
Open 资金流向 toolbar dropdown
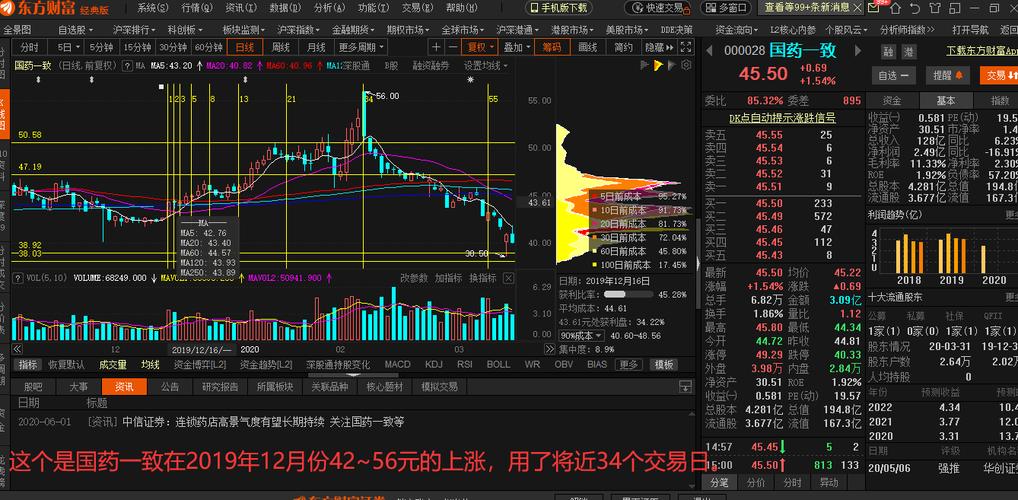pyautogui.click(x=737, y=30)
